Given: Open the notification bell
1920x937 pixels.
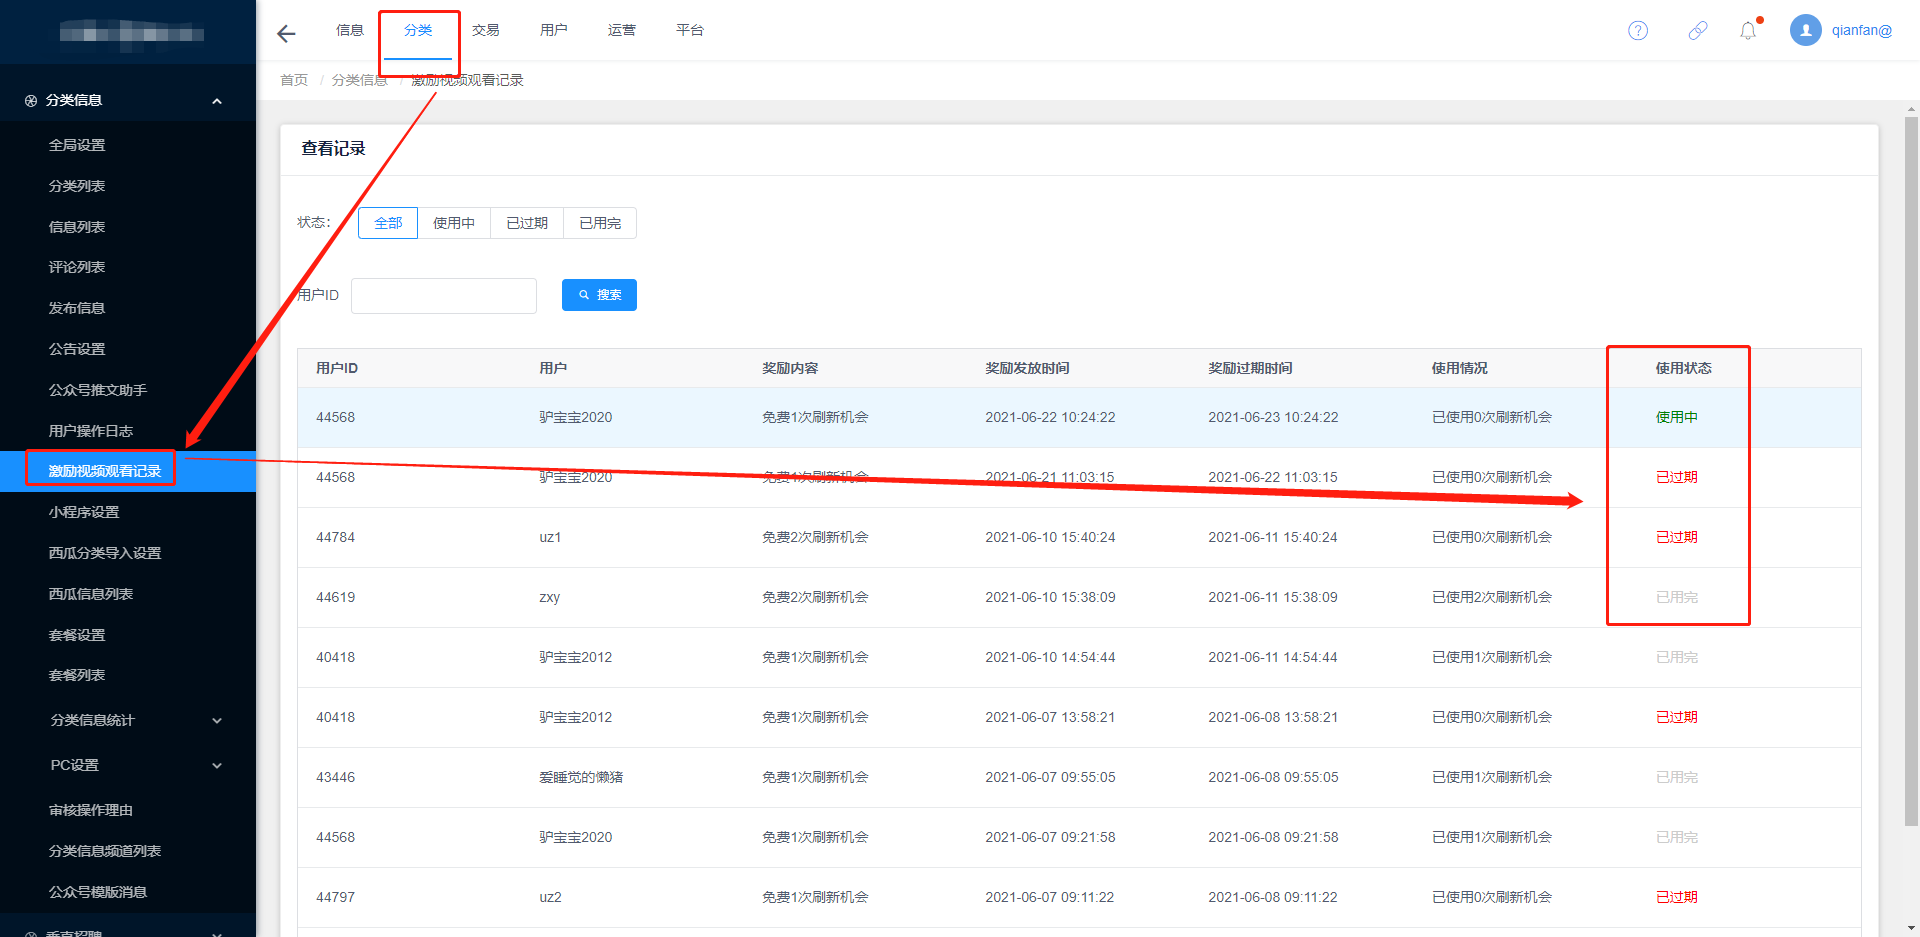Looking at the screenshot, I should pyautogui.click(x=1748, y=31).
